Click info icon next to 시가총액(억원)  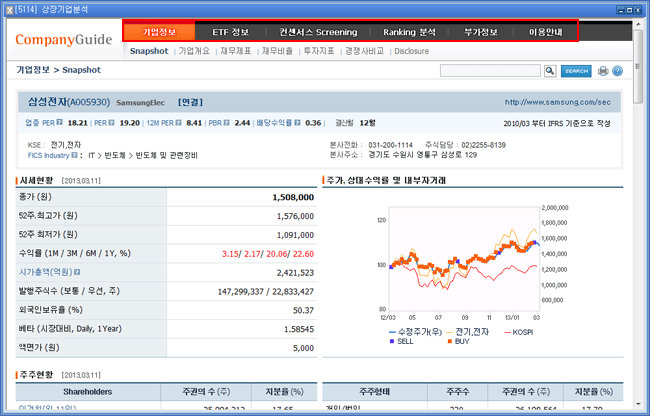click(x=76, y=271)
